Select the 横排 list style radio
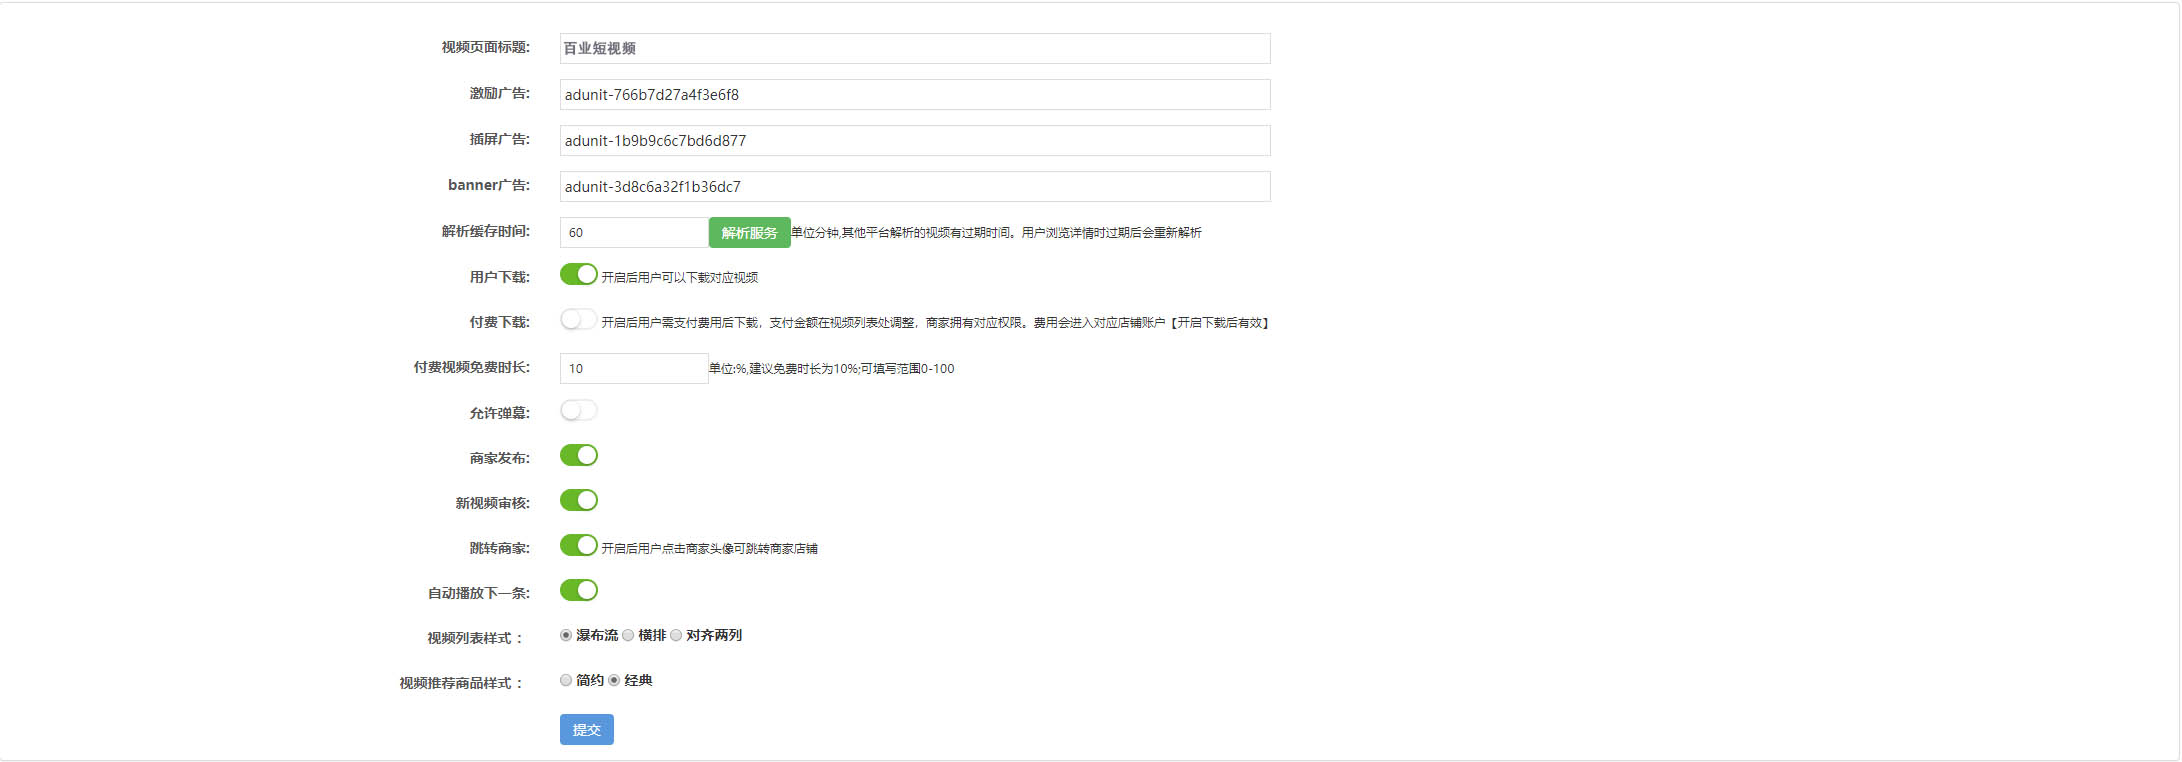Image resolution: width=2182 pixels, height=762 pixels. point(628,636)
